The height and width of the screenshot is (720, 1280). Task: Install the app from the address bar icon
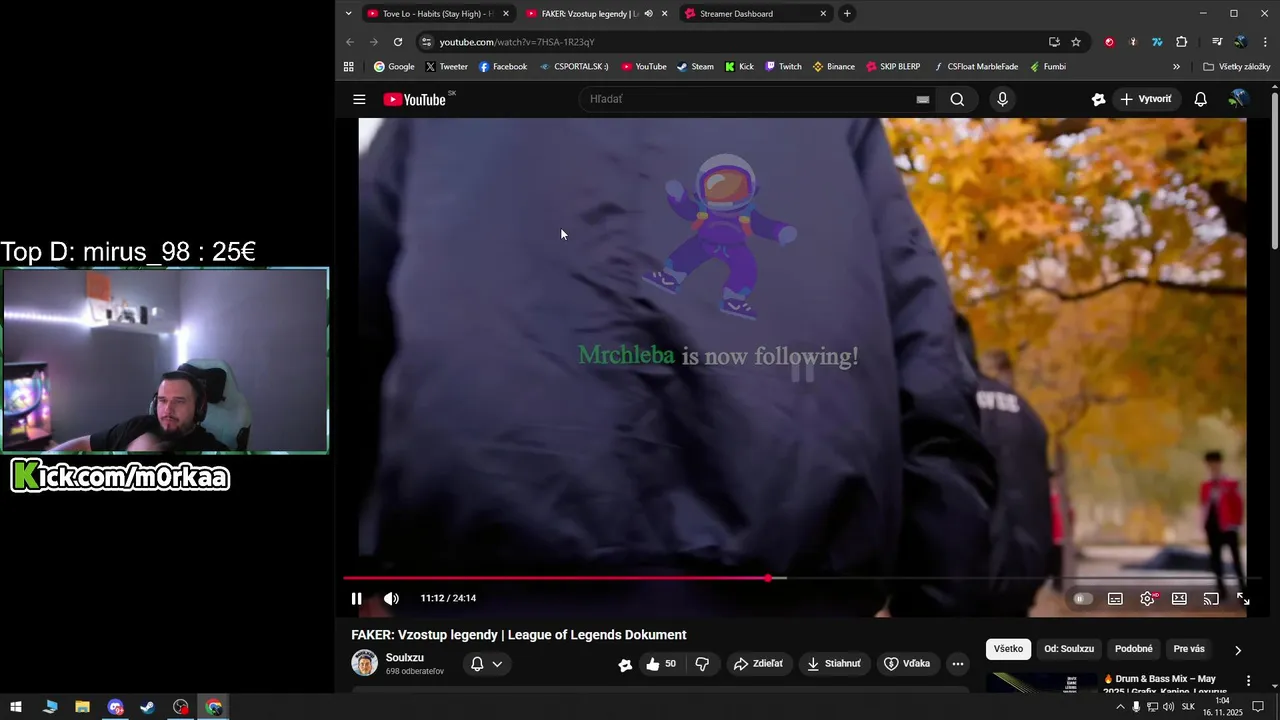click(x=1054, y=42)
